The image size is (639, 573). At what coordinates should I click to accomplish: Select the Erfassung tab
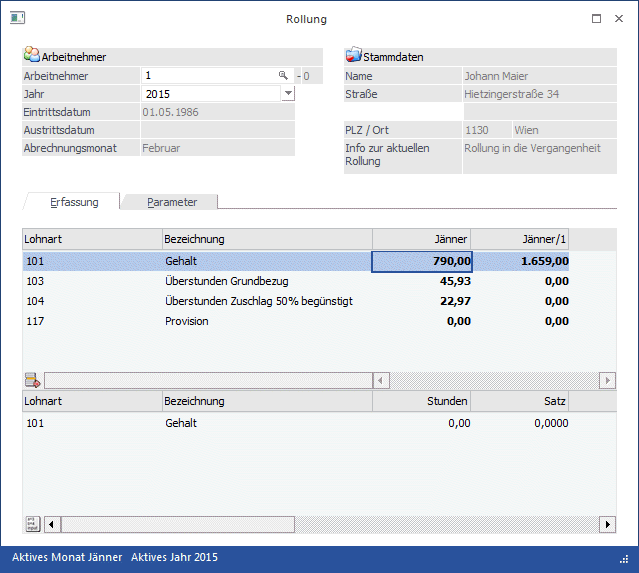(74, 202)
